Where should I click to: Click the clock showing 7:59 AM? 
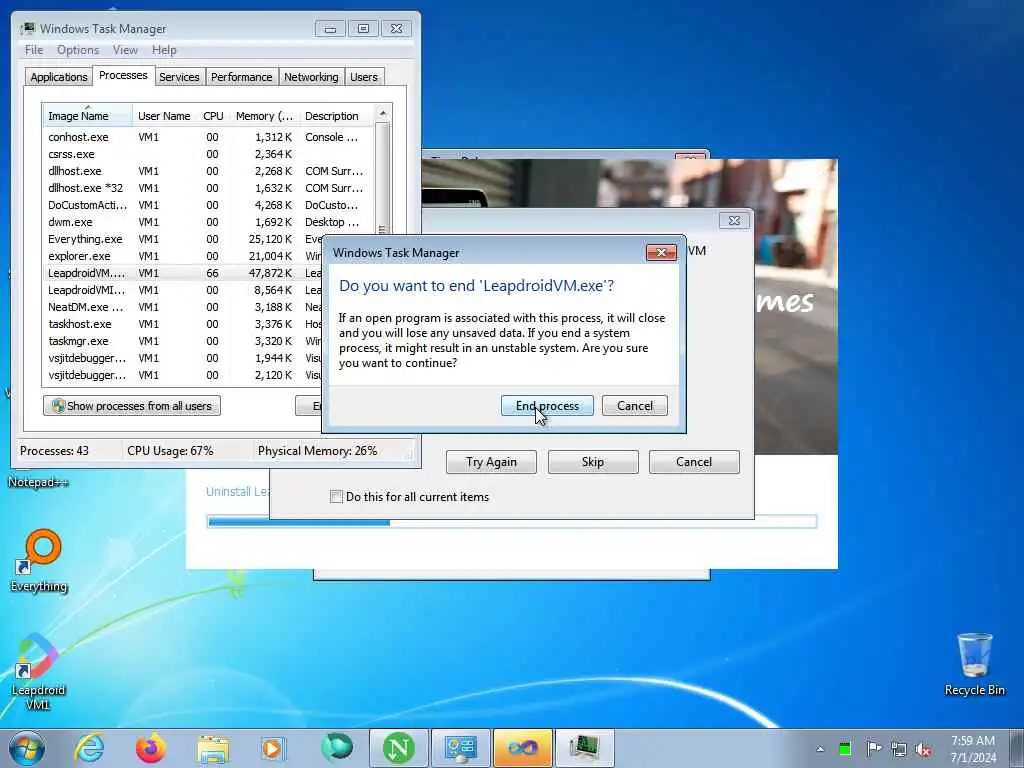[973, 749]
